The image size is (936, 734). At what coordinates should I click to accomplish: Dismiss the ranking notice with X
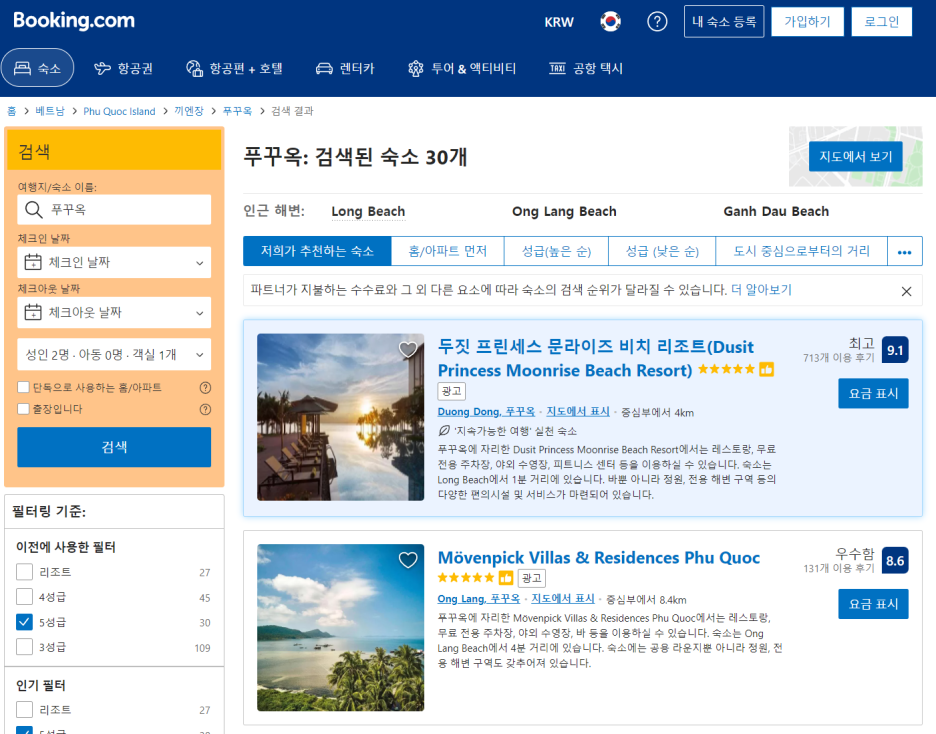pos(906,291)
